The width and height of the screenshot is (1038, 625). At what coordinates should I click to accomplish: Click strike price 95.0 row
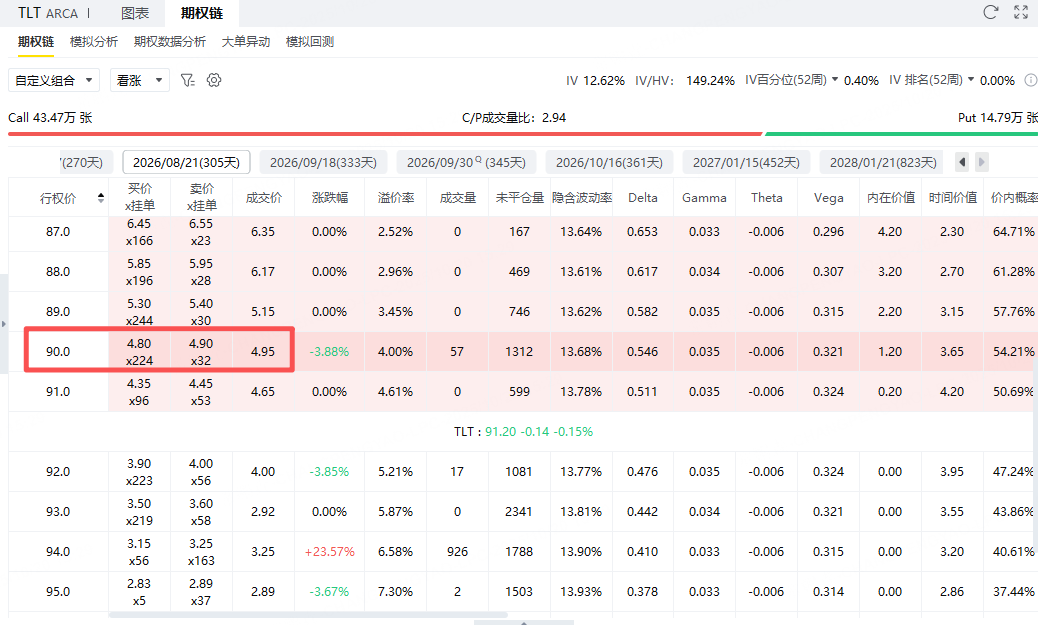point(522,592)
